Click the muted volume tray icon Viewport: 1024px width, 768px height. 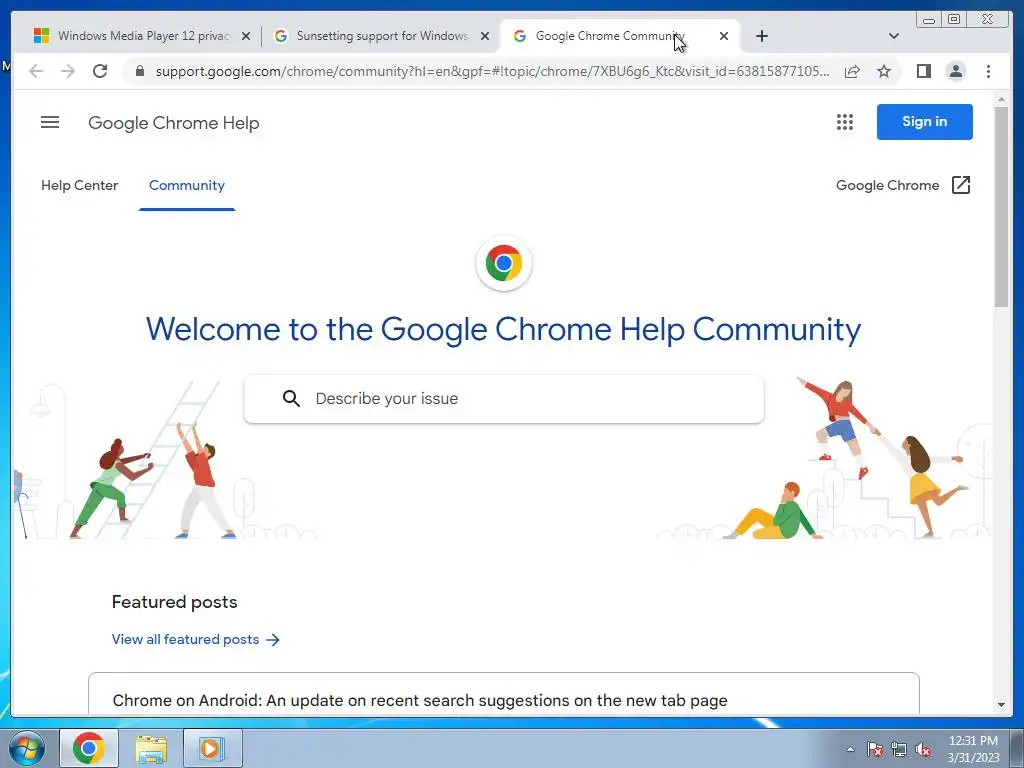[923, 749]
